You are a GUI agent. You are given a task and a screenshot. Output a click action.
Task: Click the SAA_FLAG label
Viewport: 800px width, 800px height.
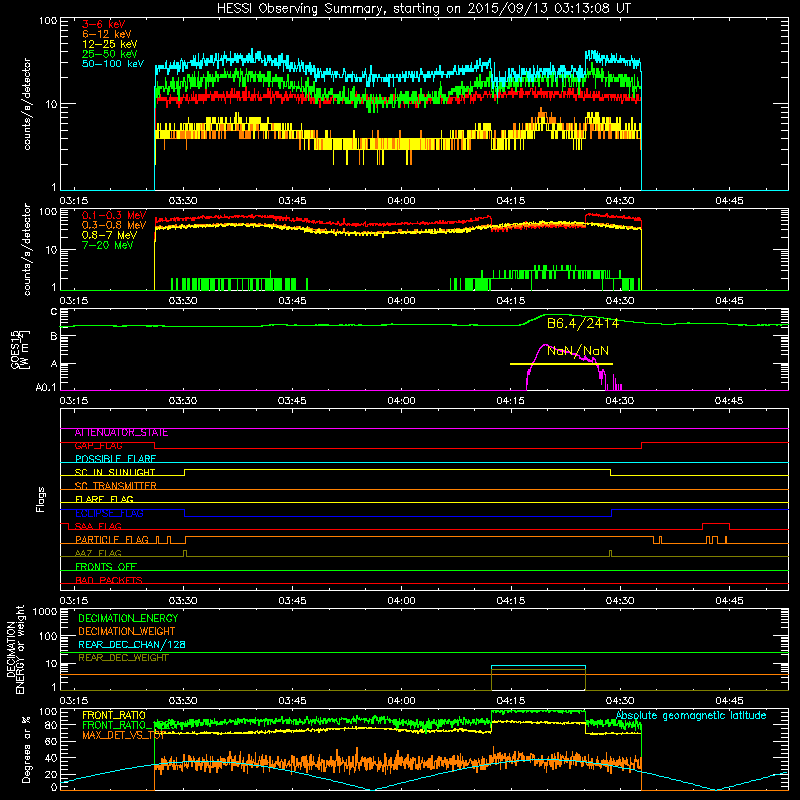coord(98,527)
